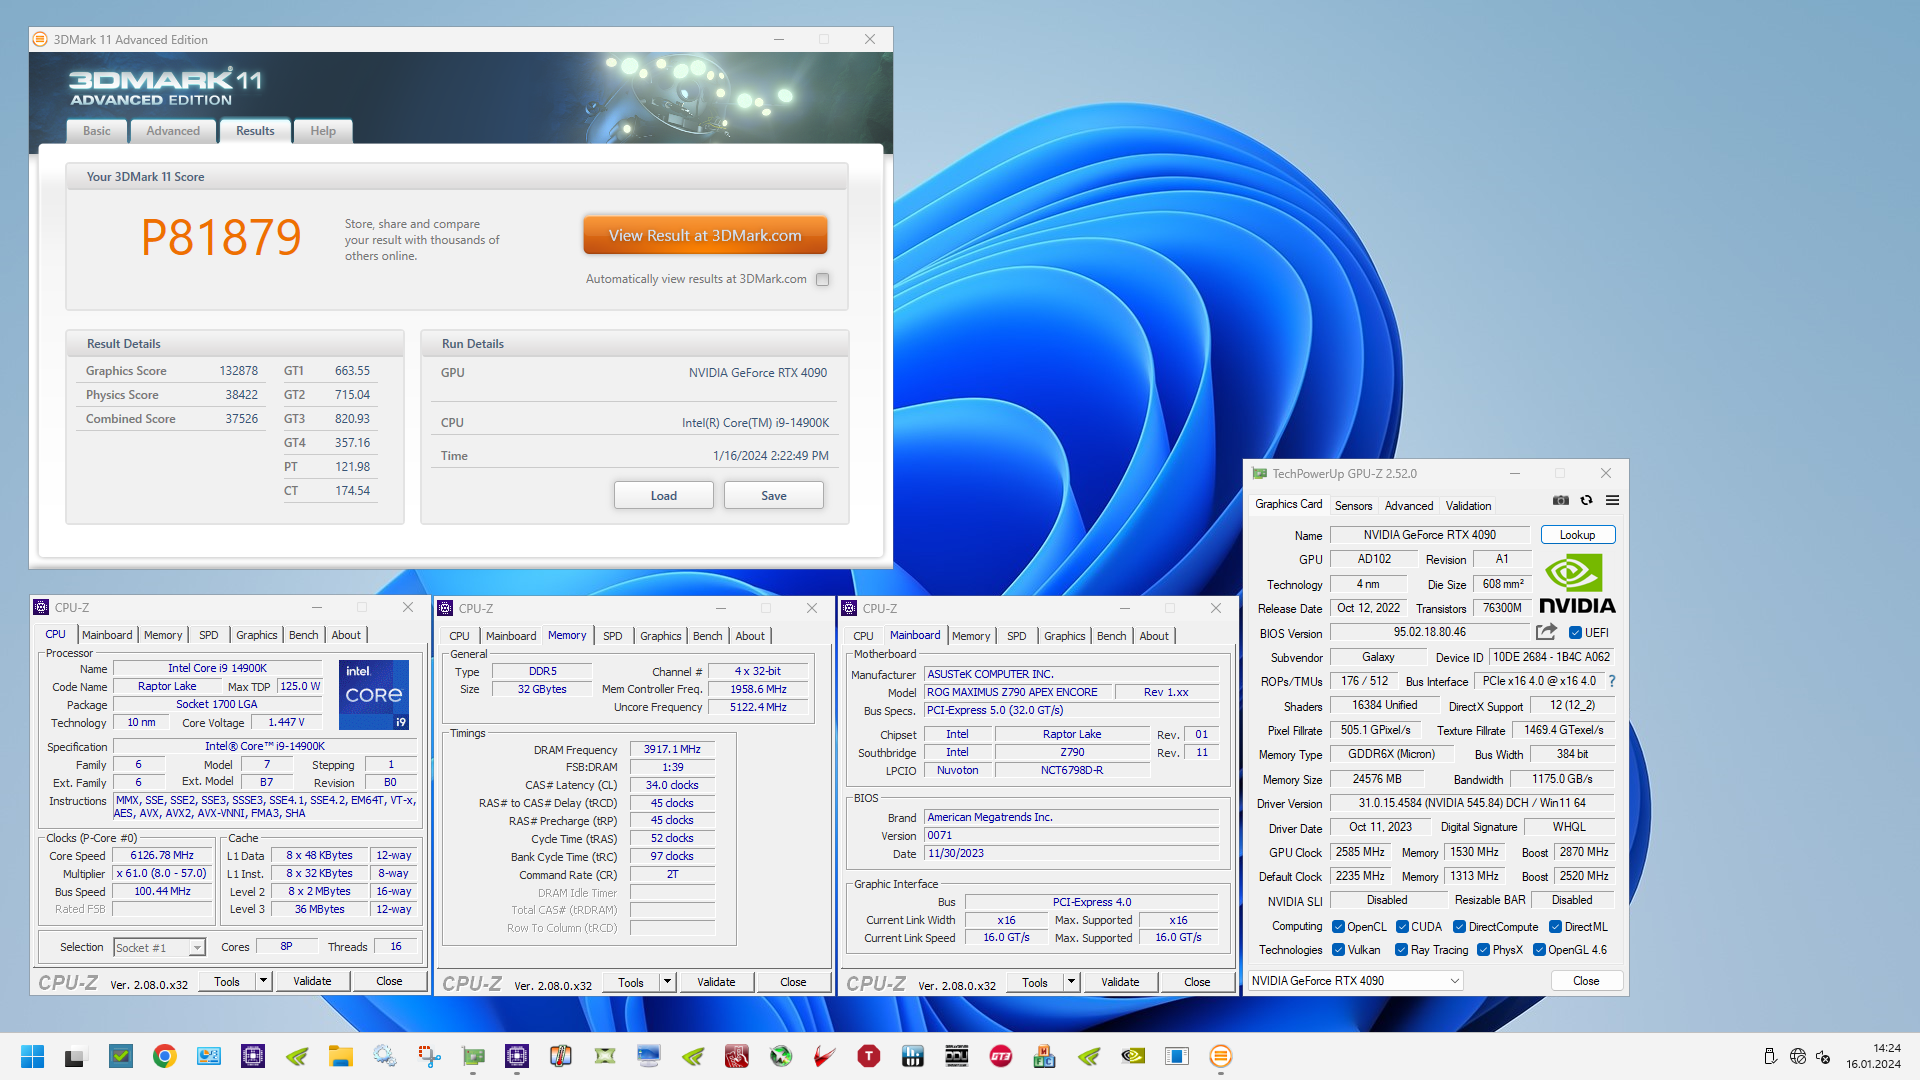Click the Xbox-style green X taskbar icon
The width and height of the screenshot is (1920, 1080).
[781, 1056]
